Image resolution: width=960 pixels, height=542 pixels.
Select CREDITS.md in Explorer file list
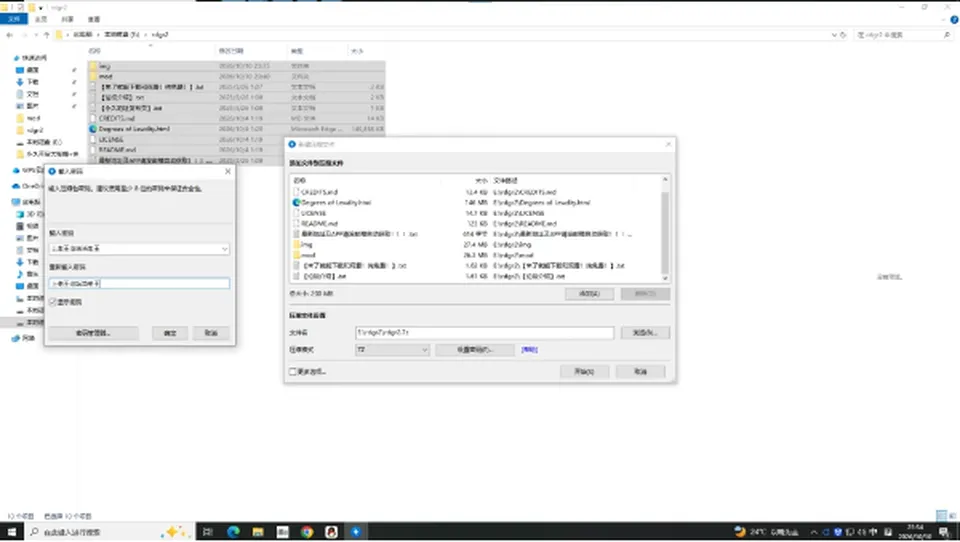coord(116,118)
